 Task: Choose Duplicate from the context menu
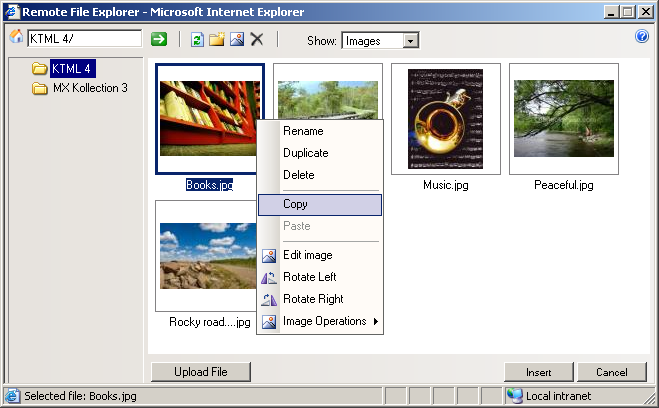click(320, 153)
